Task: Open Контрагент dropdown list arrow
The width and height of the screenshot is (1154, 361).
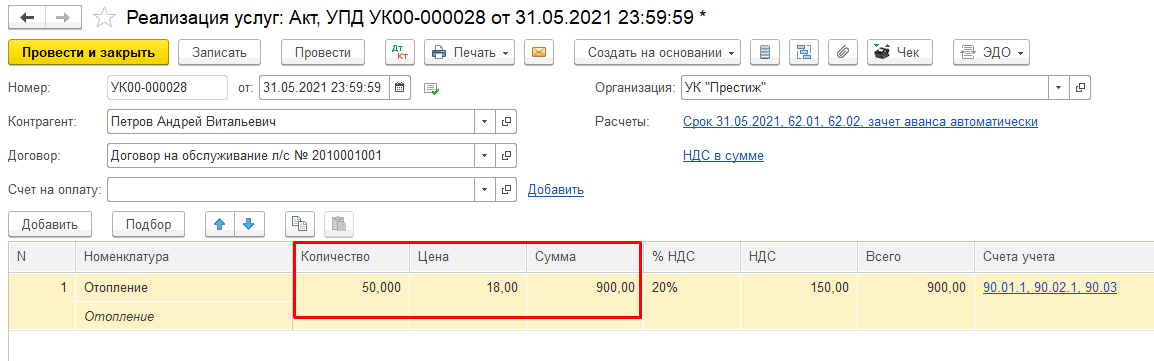Action: click(x=484, y=121)
